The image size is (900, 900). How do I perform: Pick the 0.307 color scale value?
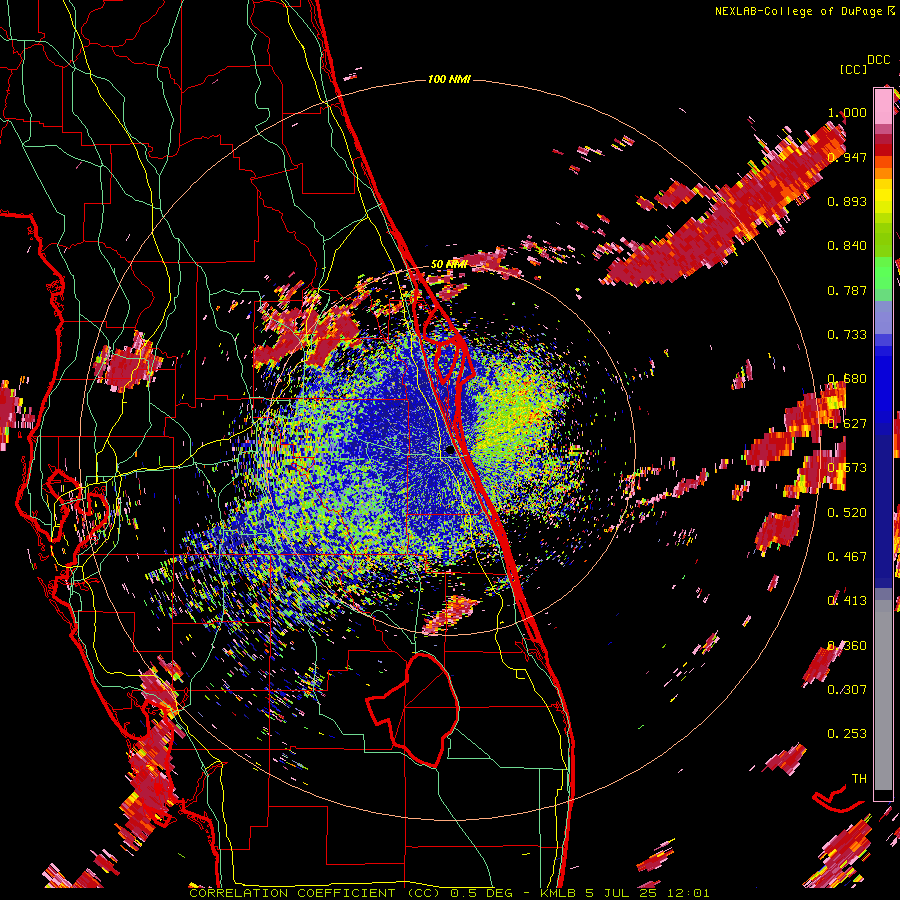click(x=847, y=690)
